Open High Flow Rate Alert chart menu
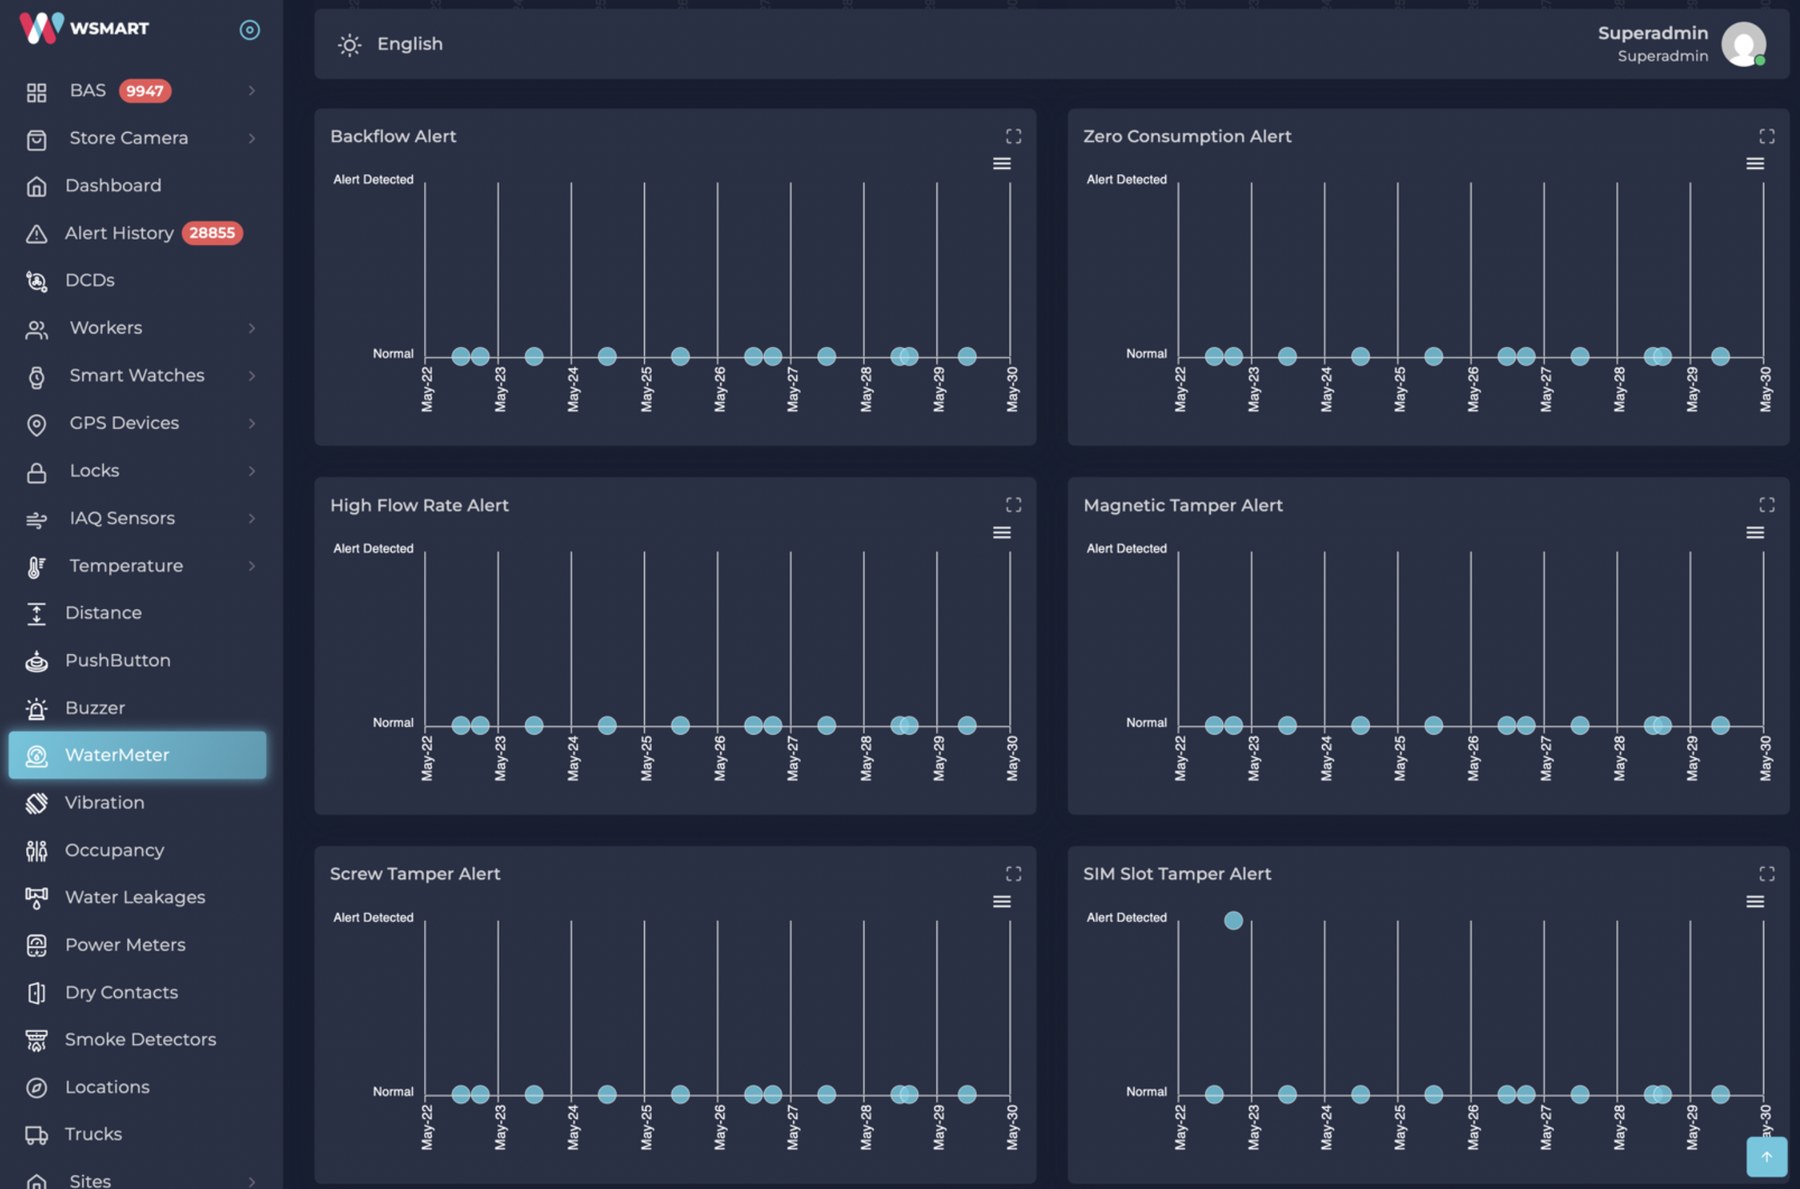The image size is (1800, 1189). click(x=1001, y=533)
